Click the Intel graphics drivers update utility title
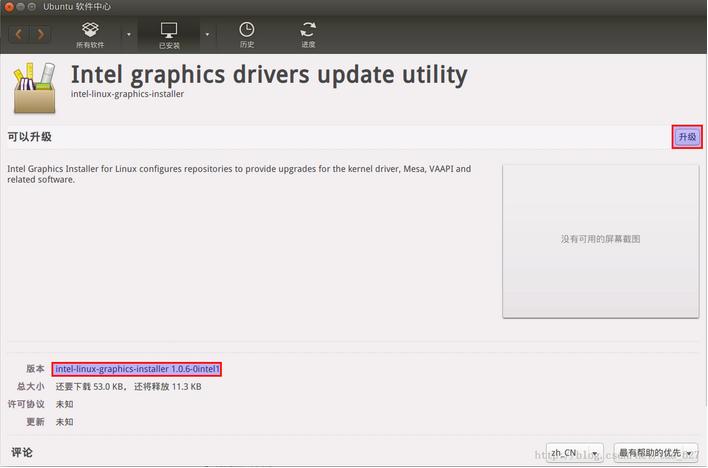The image size is (708, 468). pos(269,75)
